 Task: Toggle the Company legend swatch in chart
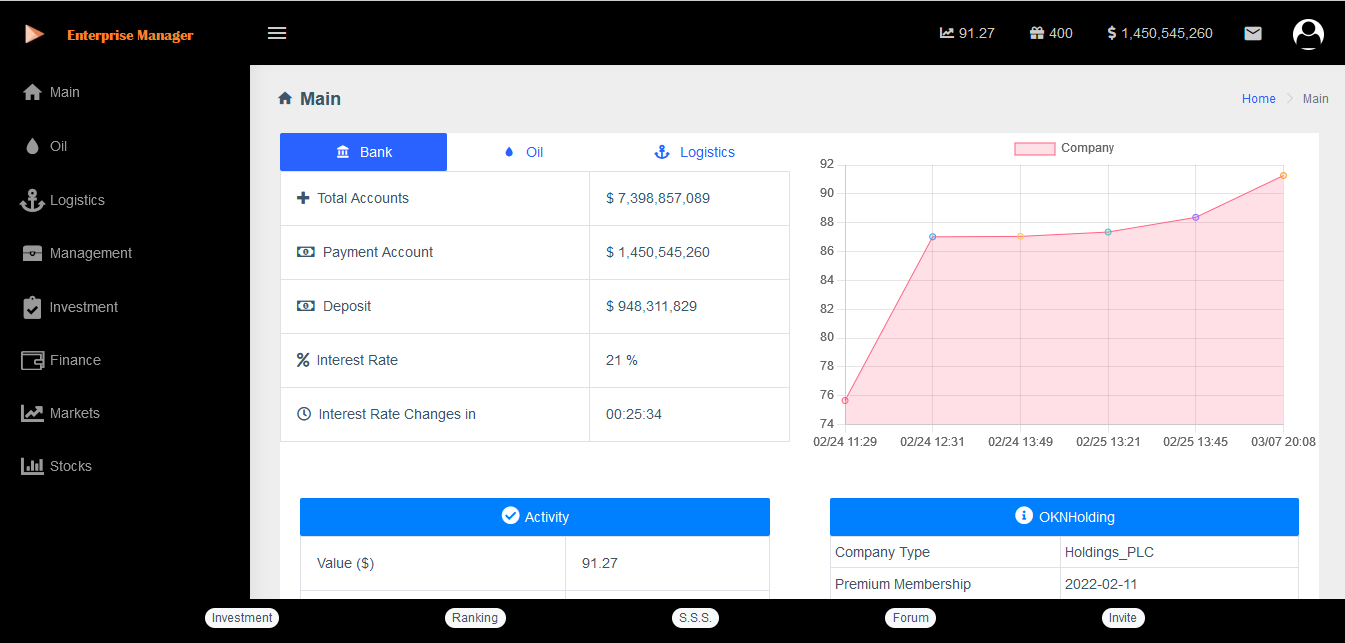[x=1034, y=148]
